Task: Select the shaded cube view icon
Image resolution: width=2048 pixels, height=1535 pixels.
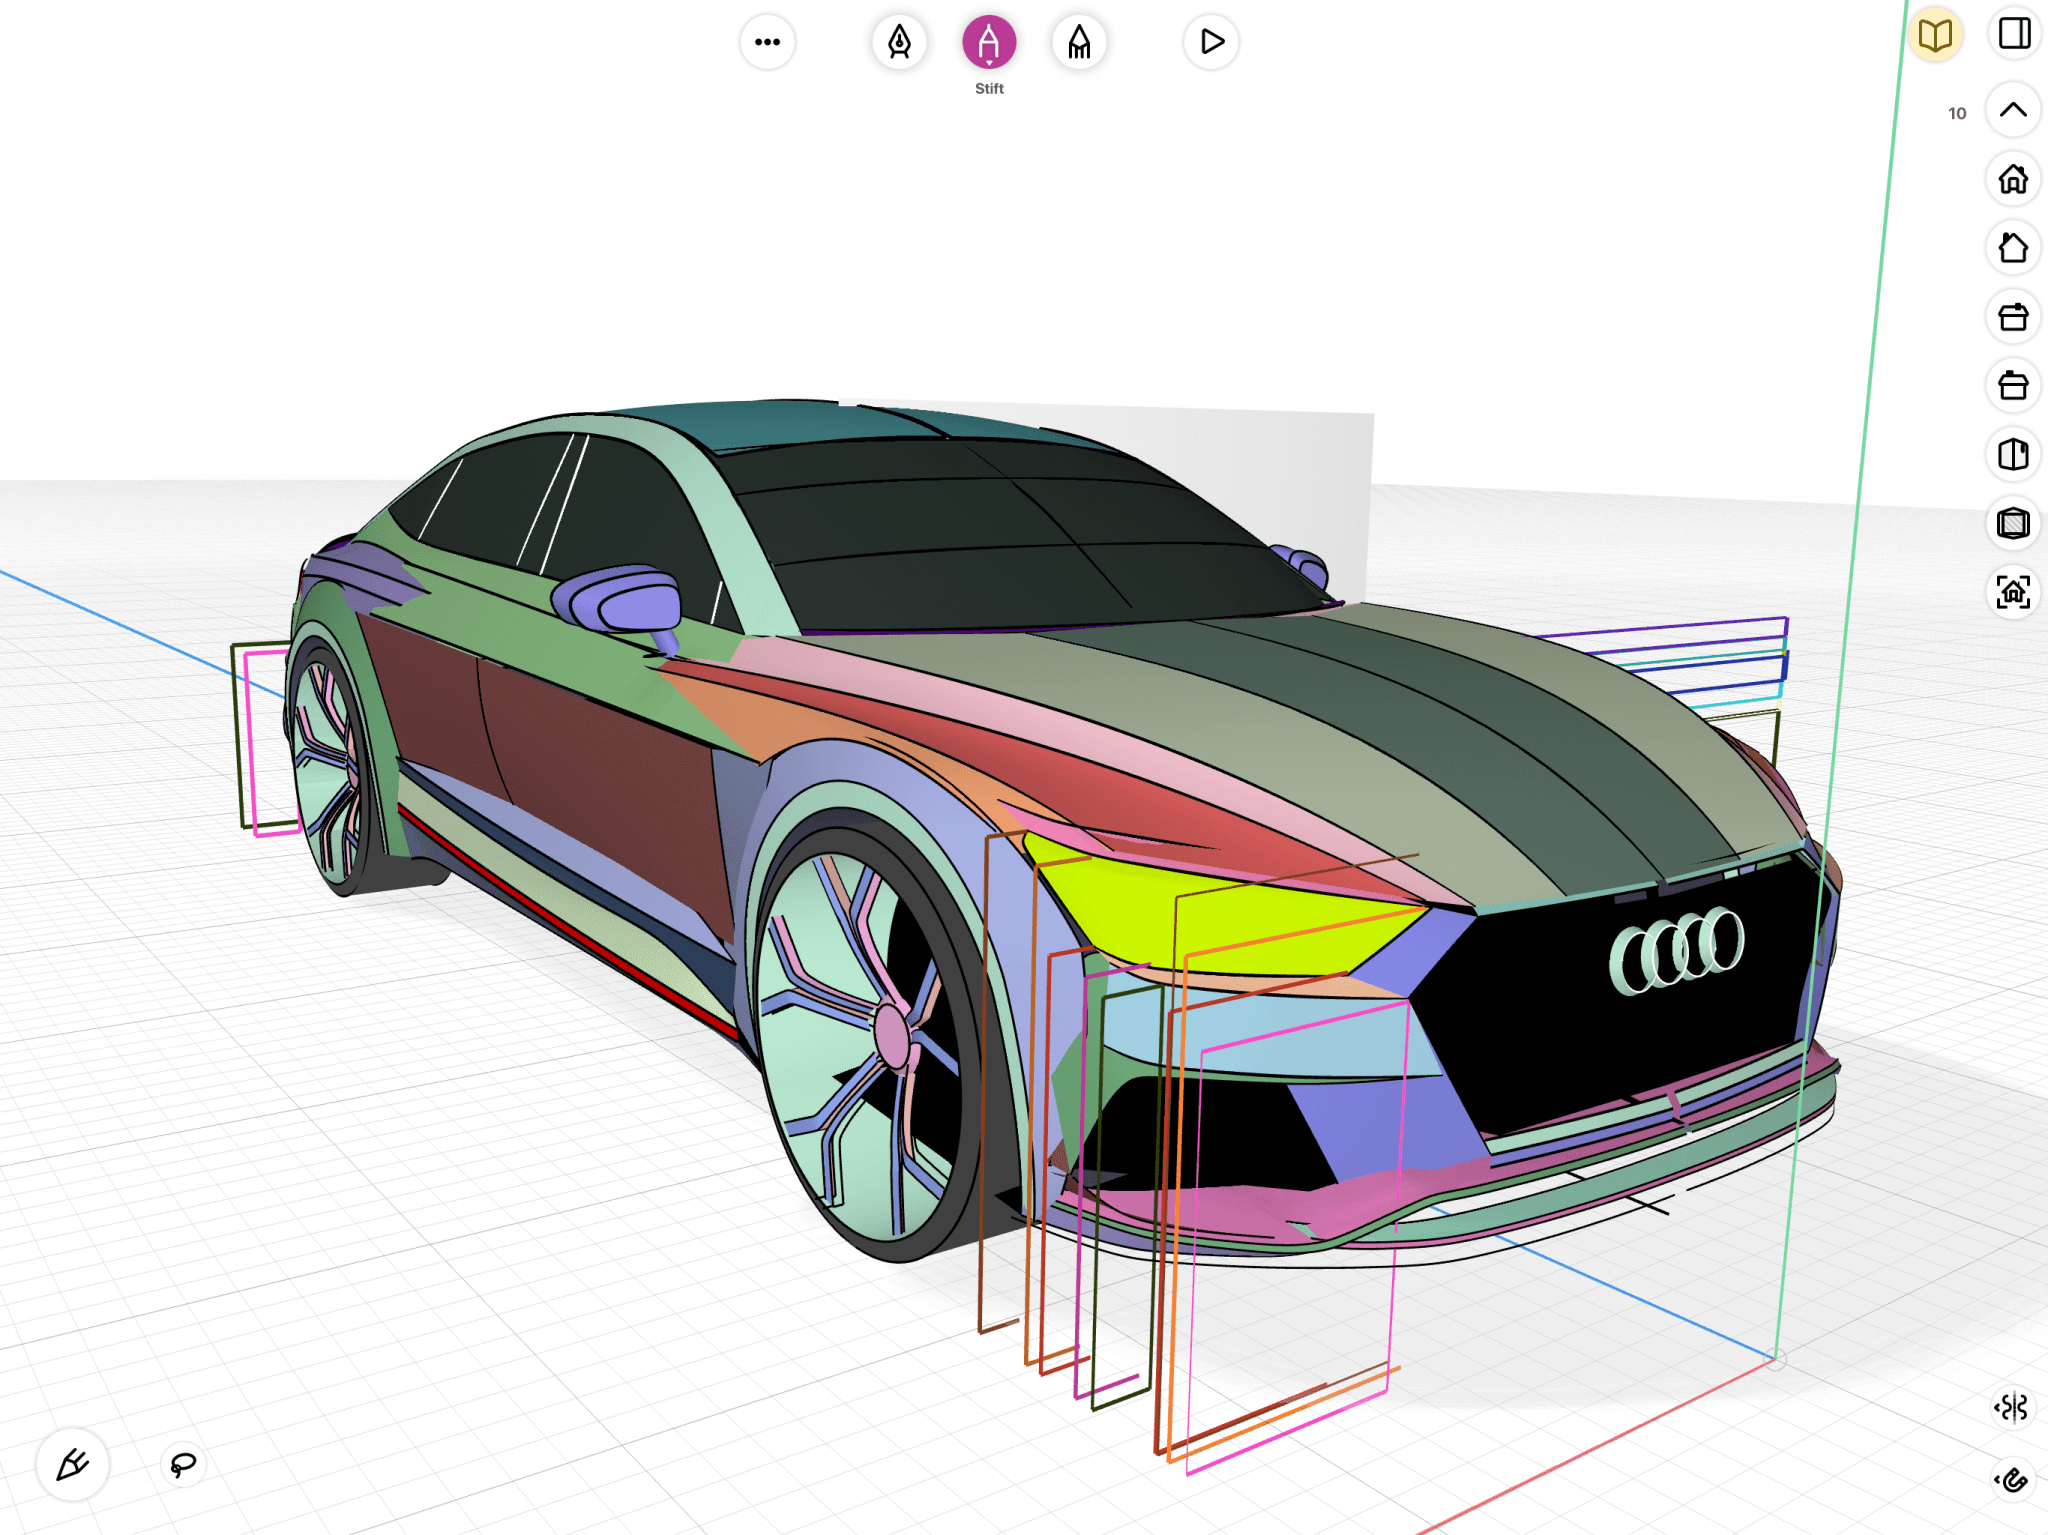Action: click(2013, 523)
